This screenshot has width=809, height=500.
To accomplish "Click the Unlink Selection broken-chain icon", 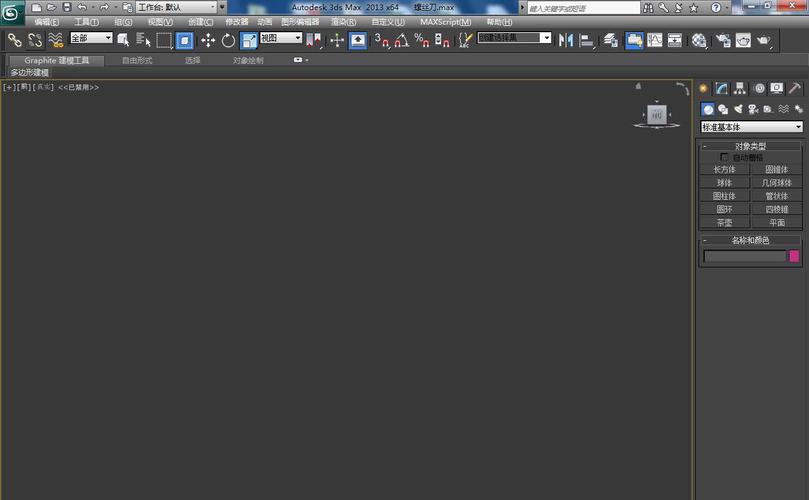I will pyautogui.click(x=35, y=40).
